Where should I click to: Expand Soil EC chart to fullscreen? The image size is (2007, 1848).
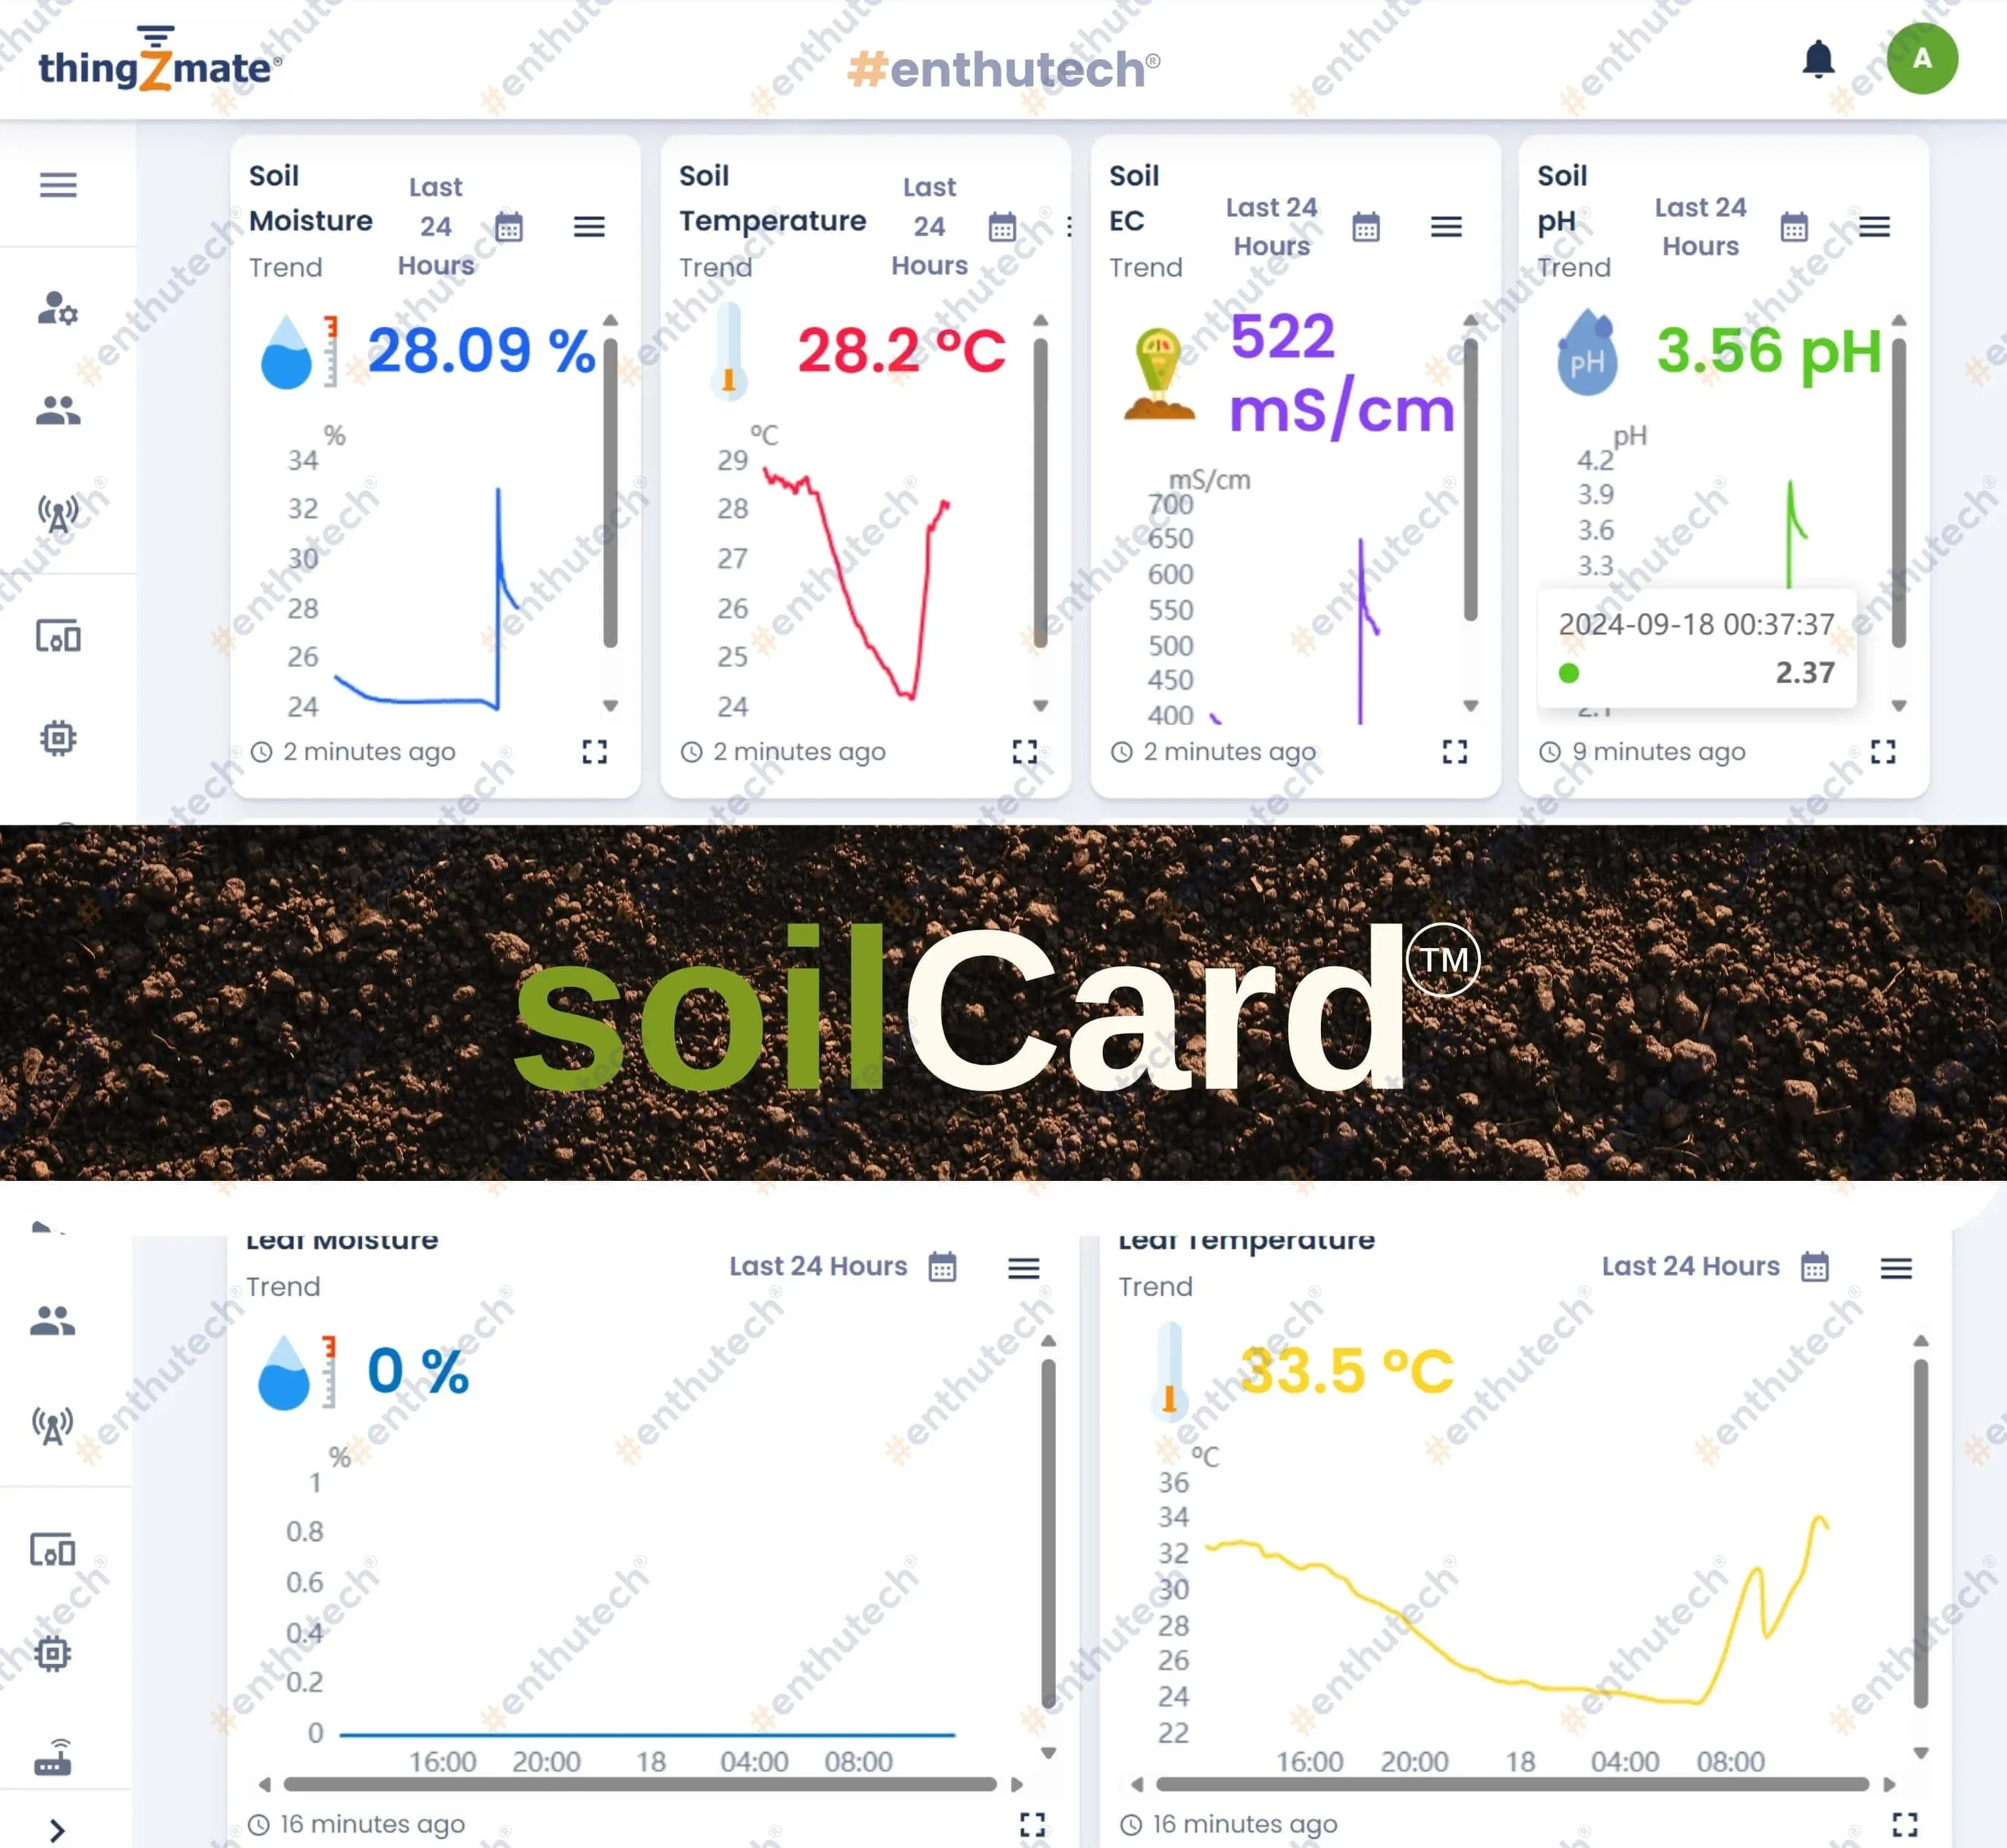pyautogui.click(x=1455, y=752)
